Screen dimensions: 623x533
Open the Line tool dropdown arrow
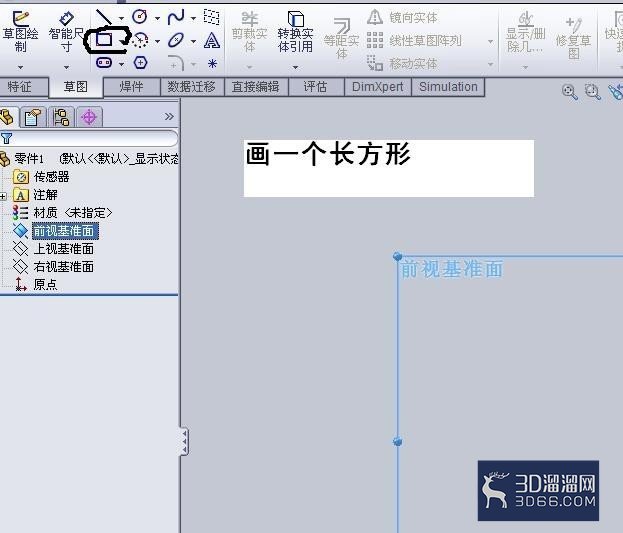pyautogui.click(x=121, y=18)
